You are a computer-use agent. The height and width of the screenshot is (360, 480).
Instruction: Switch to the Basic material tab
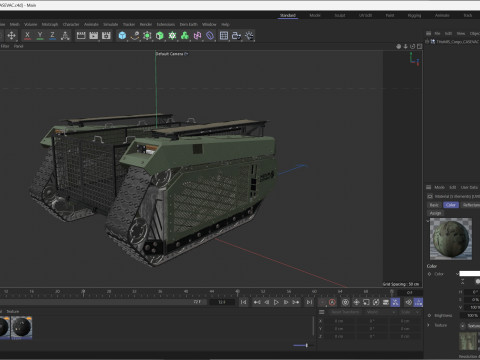(434, 205)
